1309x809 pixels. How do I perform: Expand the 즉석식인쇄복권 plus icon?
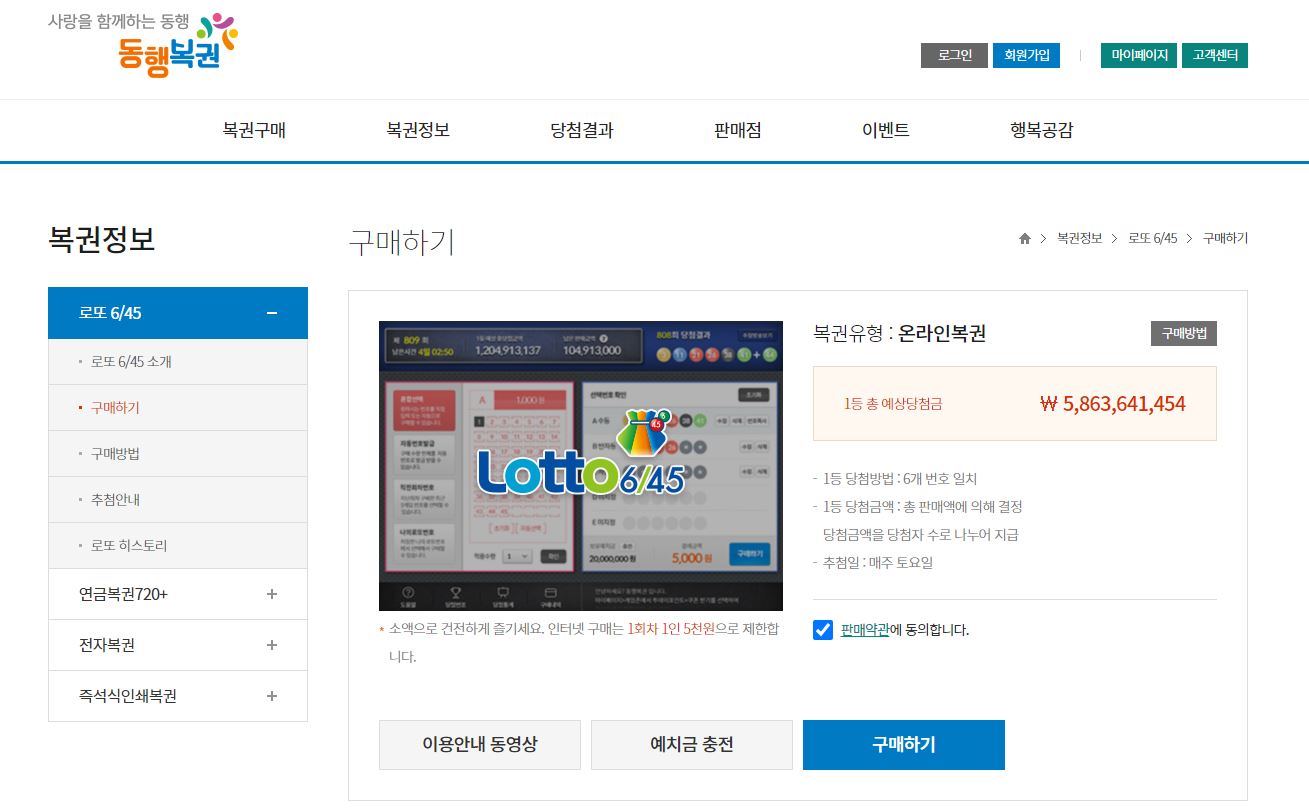tap(272, 696)
